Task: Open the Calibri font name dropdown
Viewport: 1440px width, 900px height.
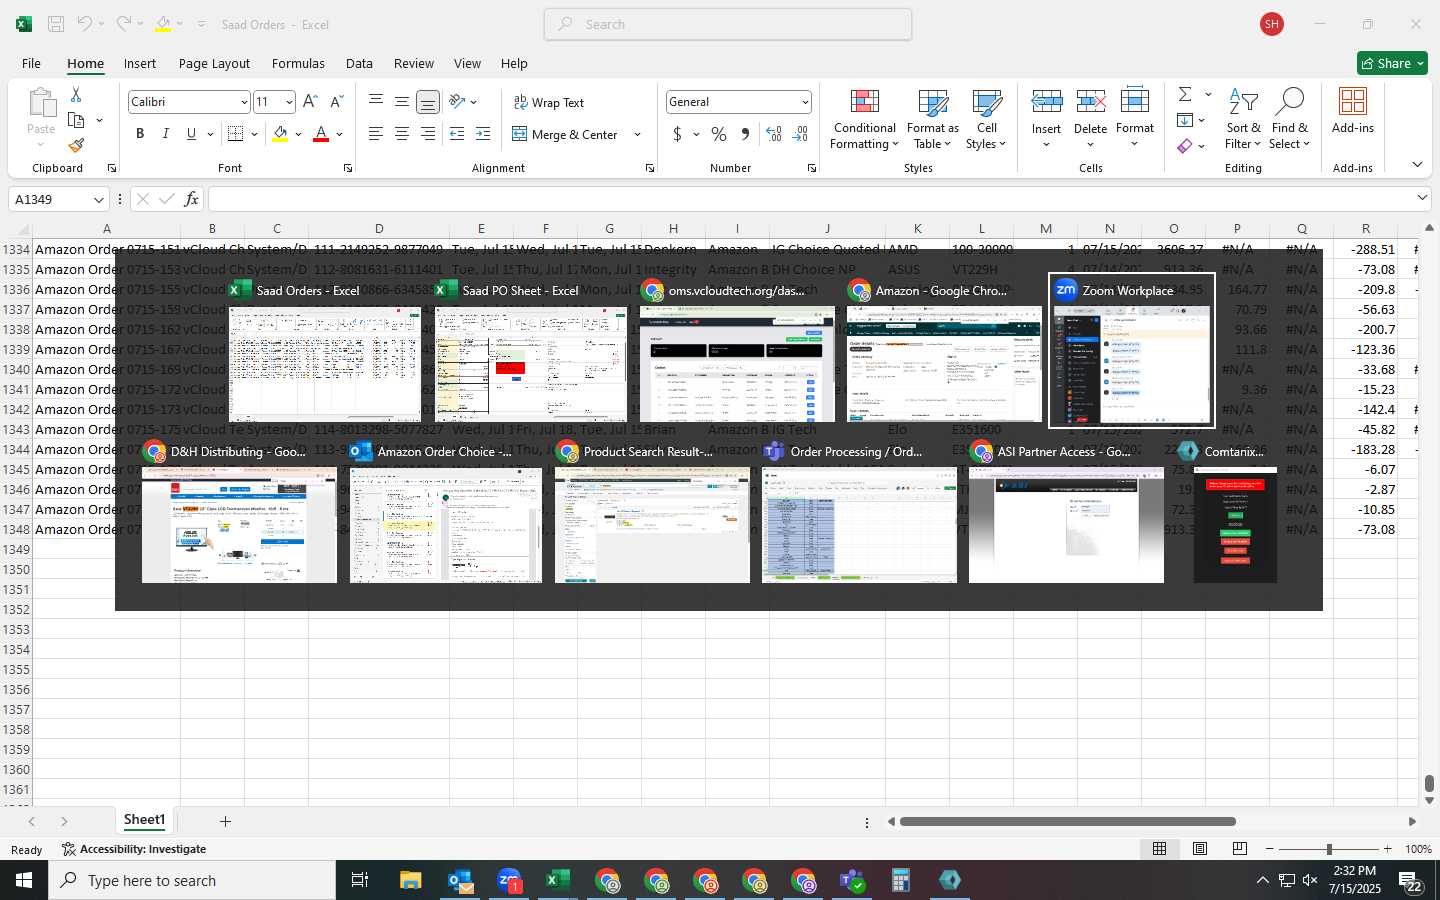Action: pyautogui.click(x=243, y=102)
